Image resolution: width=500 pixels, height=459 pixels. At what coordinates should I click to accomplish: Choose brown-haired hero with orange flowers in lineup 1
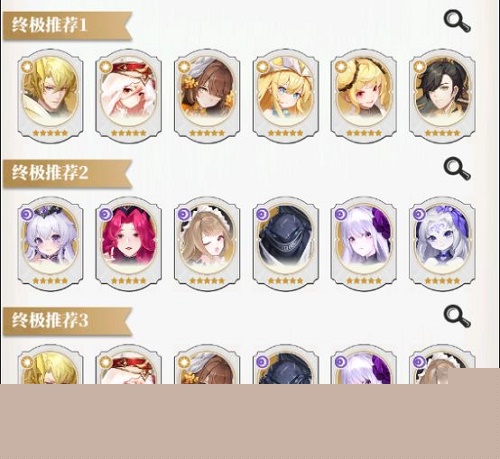click(207, 96)
